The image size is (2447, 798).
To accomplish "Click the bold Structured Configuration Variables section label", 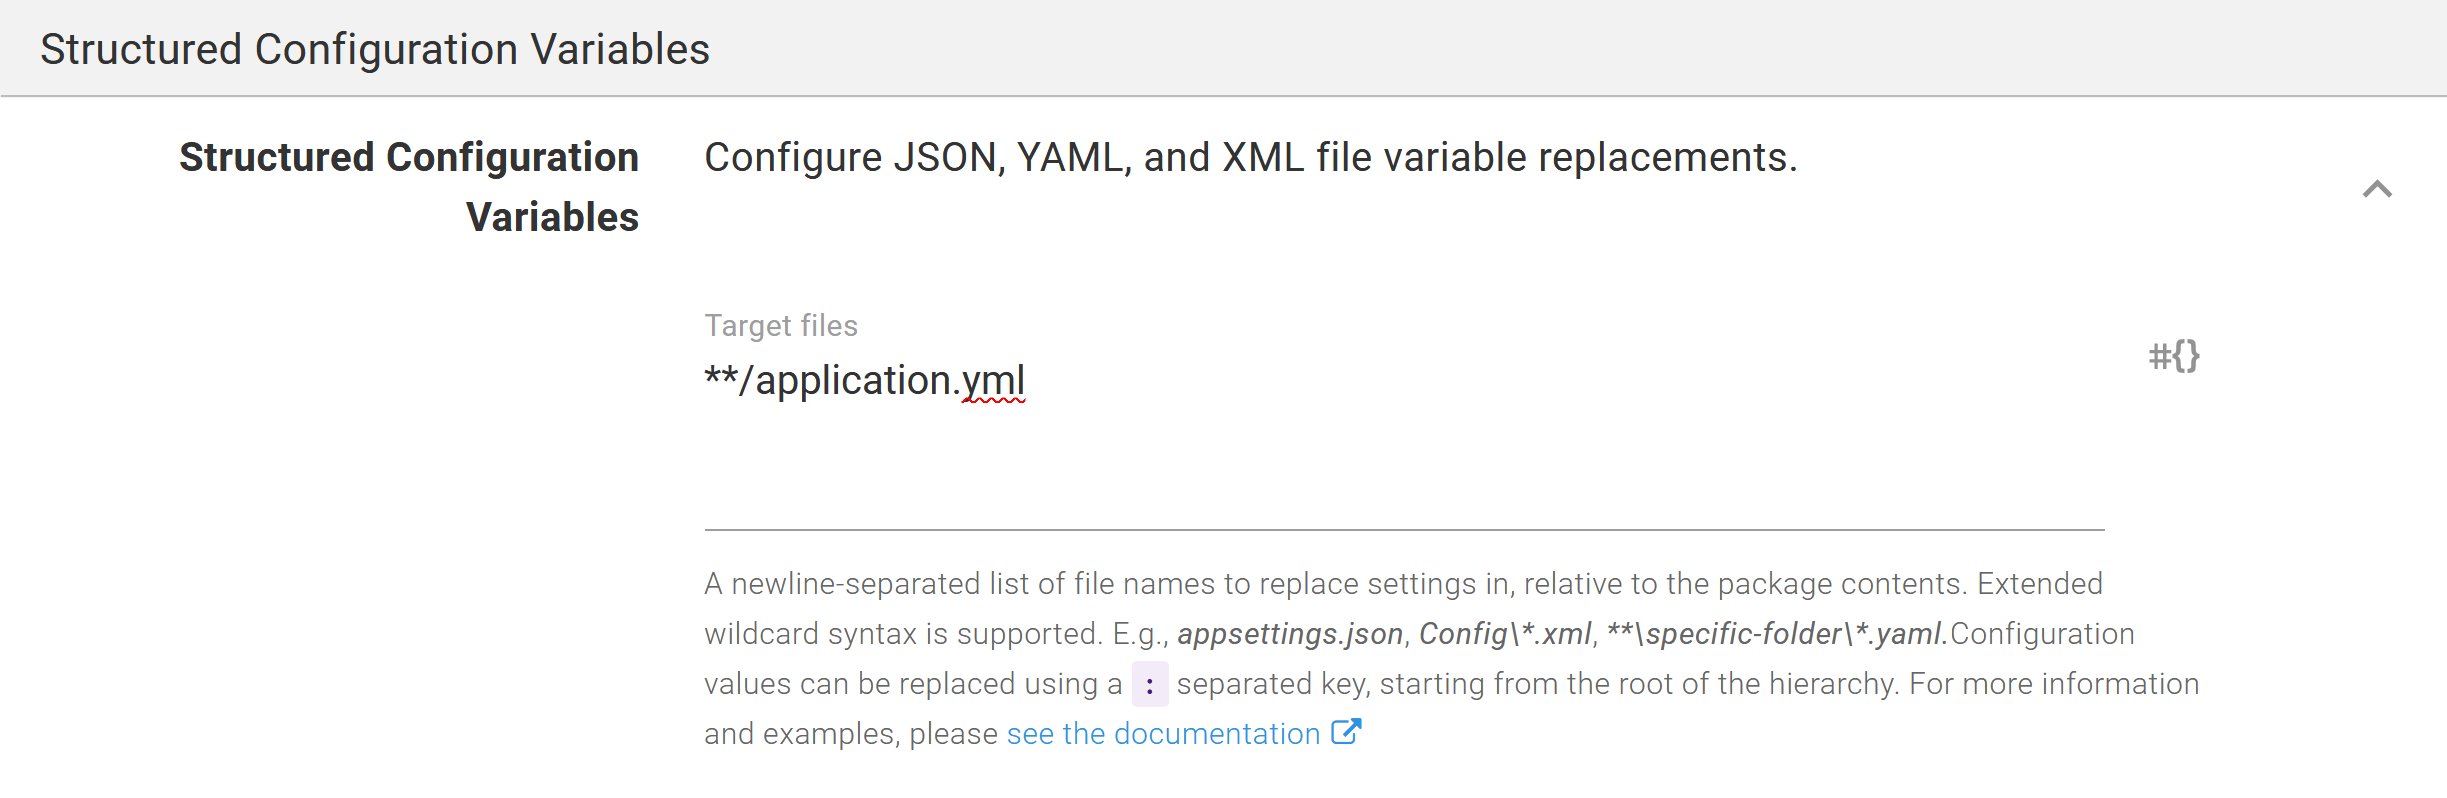I will point(409,187).
